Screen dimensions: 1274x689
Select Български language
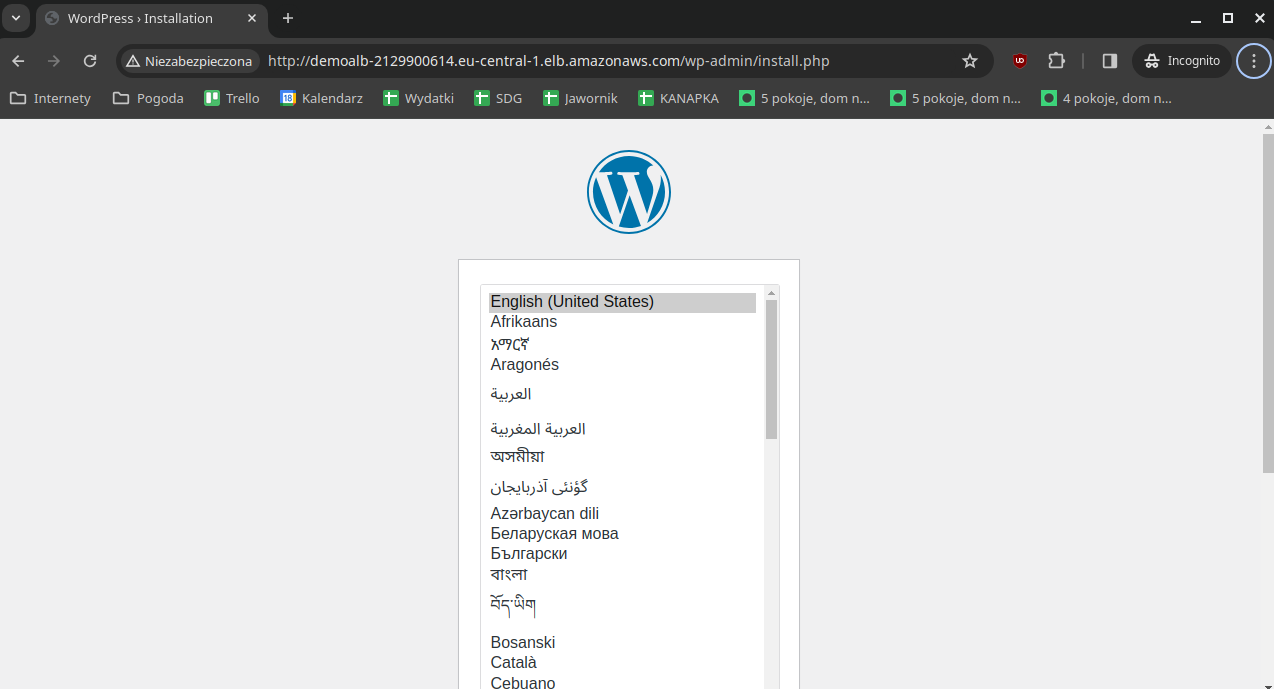point(622,554)
